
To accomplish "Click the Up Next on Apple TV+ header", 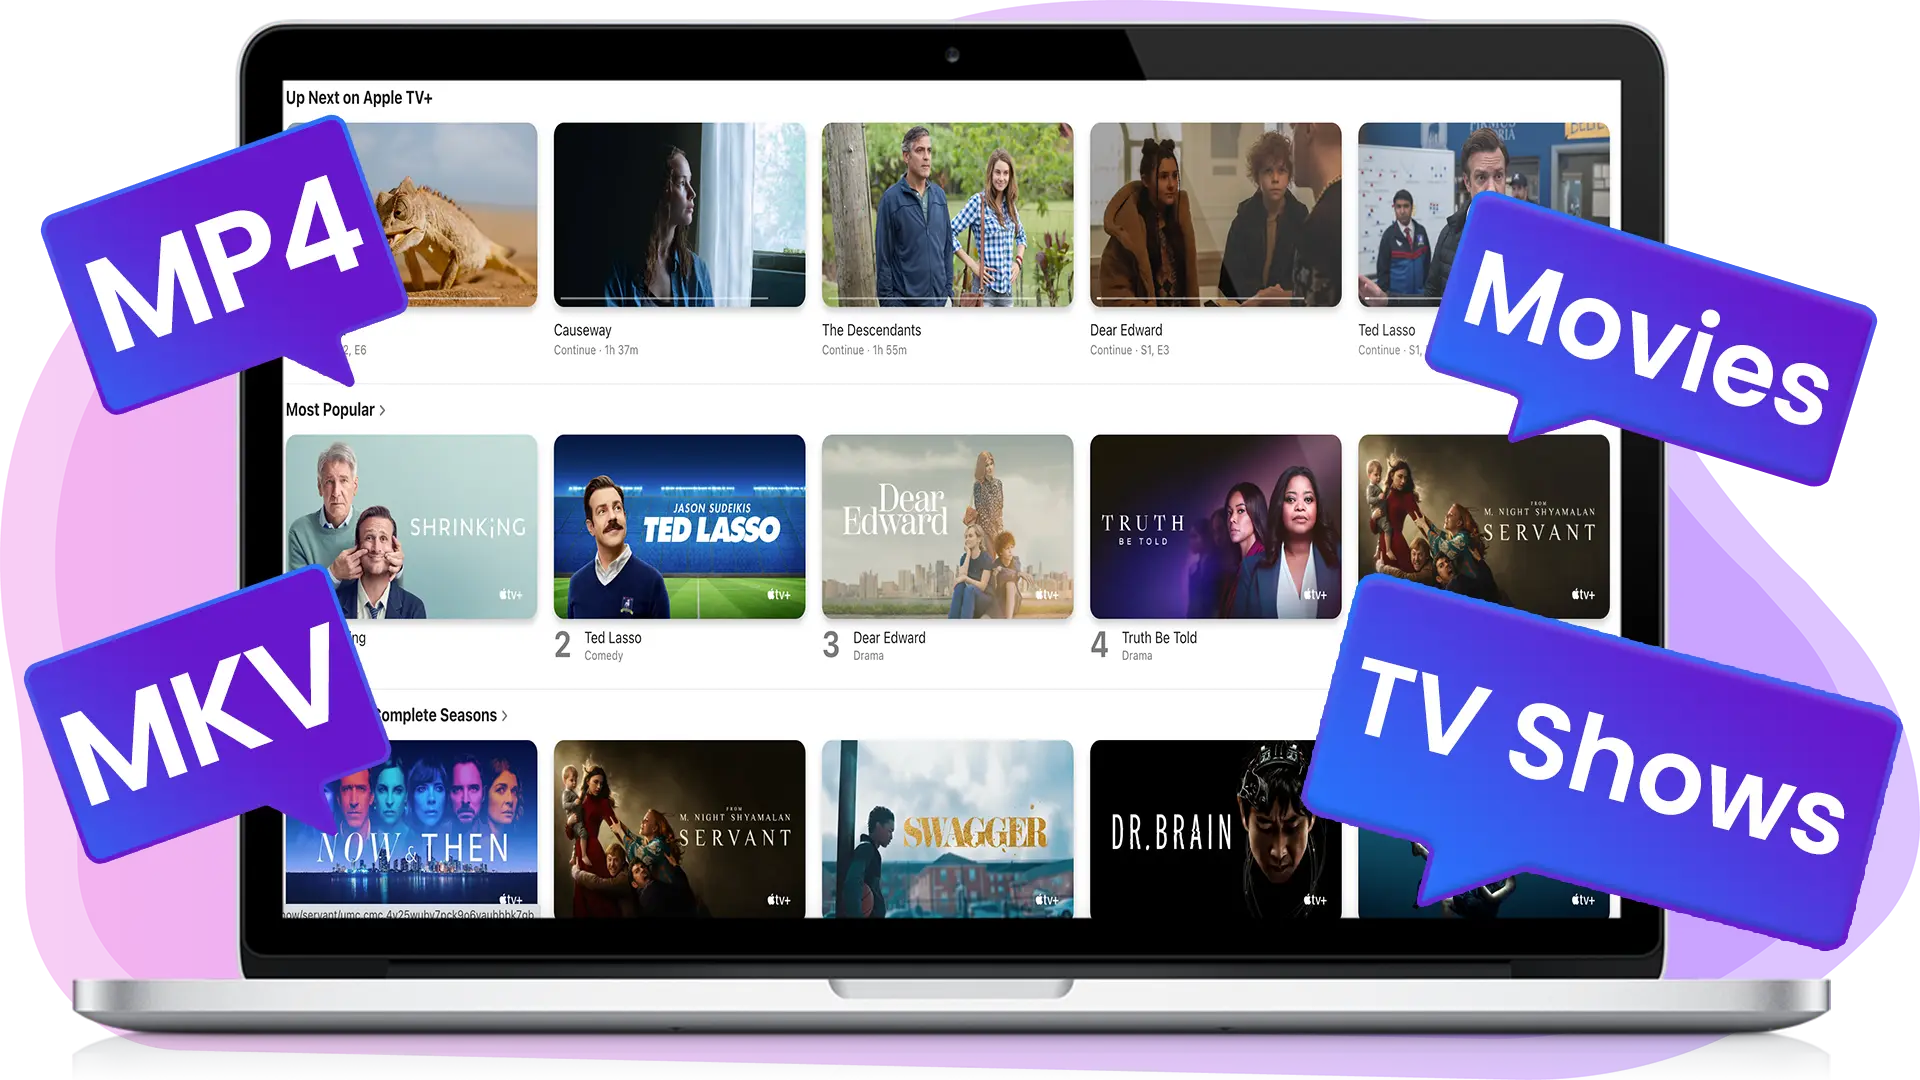I will (x=359, y=96).
